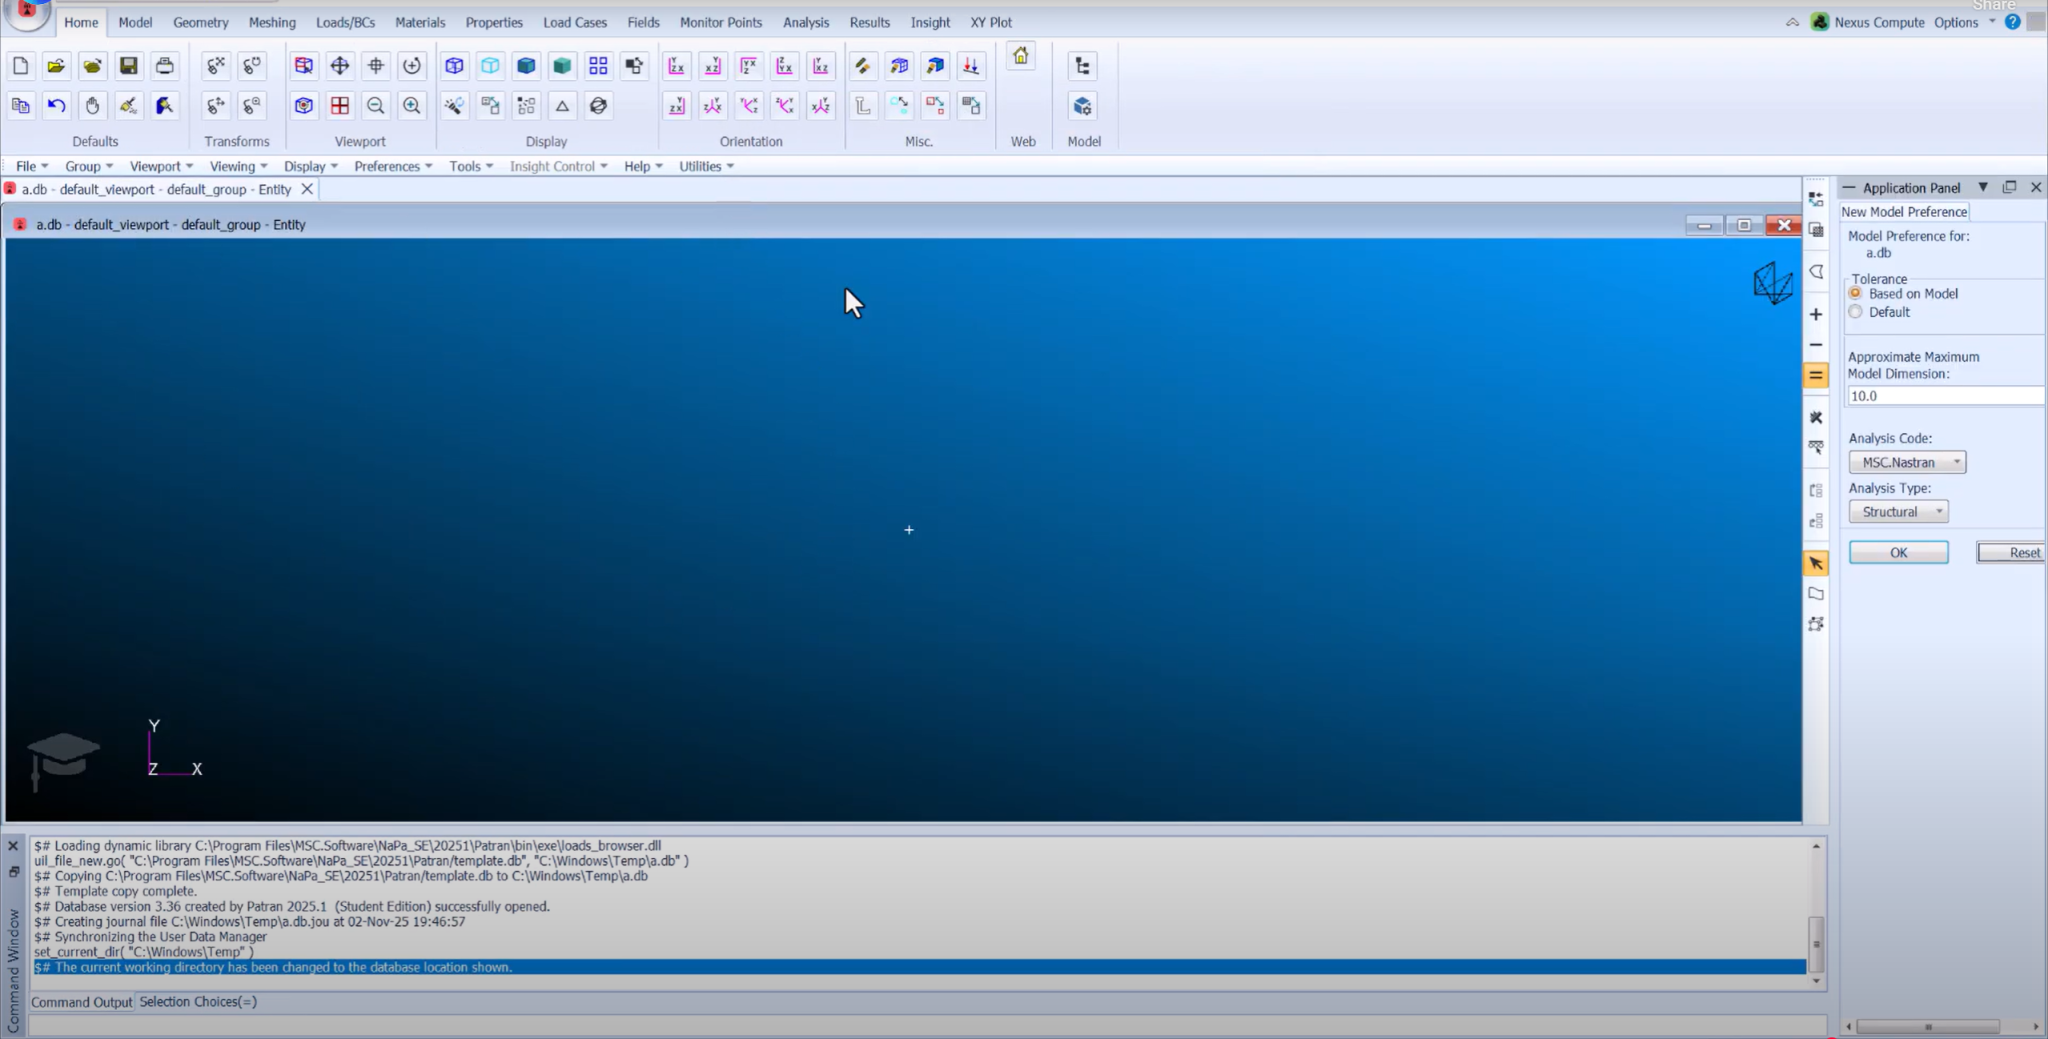Click the Zoom Out magnifier icon
This screenshot has height=1039, width=2048.
[x=375, y=106]
